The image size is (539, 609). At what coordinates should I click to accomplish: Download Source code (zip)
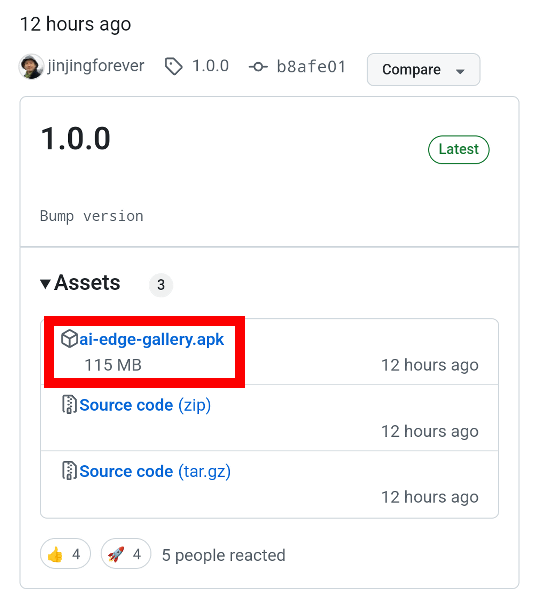[x=145, y=405]
